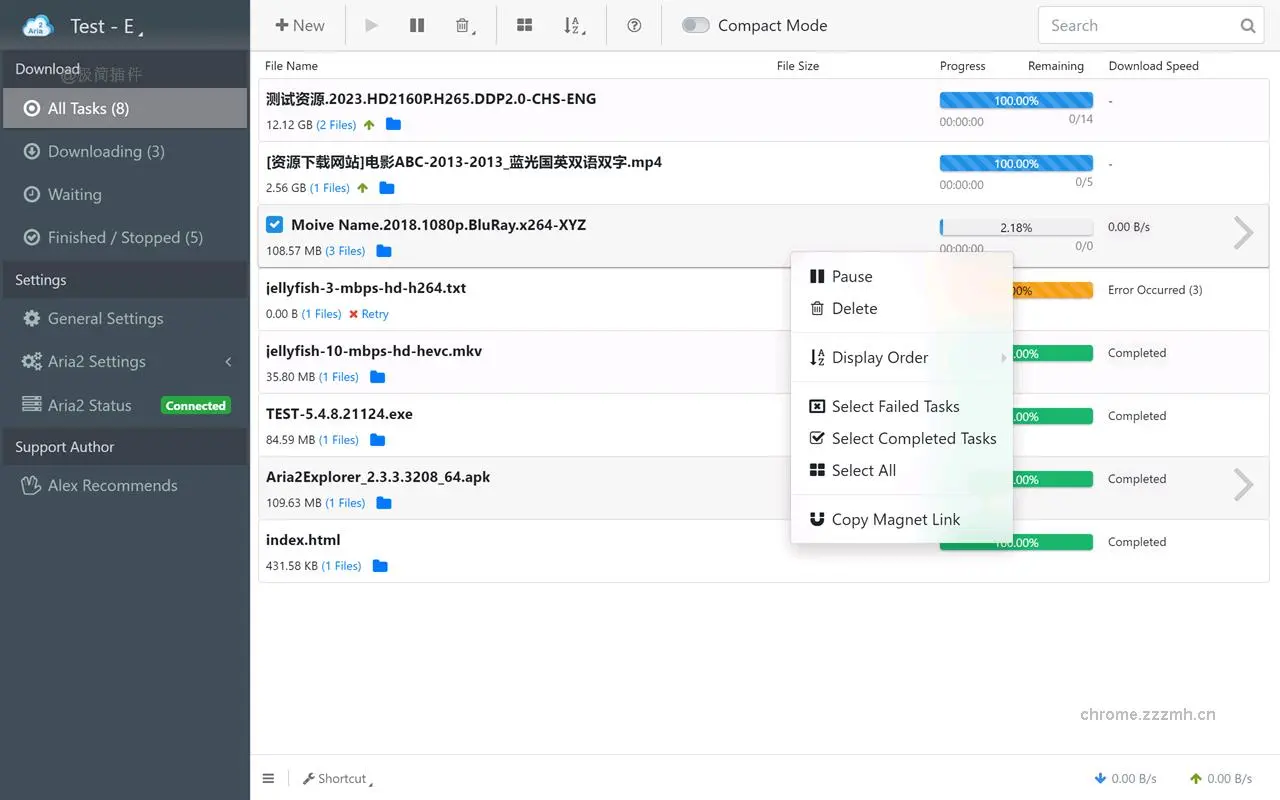This screenshot has height=800, width=1280.
Task: Click the green Connected badge
Action: tap(196, 406)
